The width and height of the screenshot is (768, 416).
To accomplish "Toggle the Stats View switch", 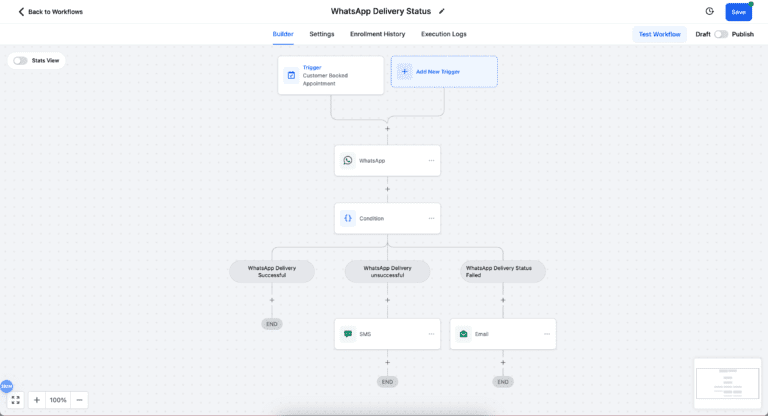I will 20,61.
